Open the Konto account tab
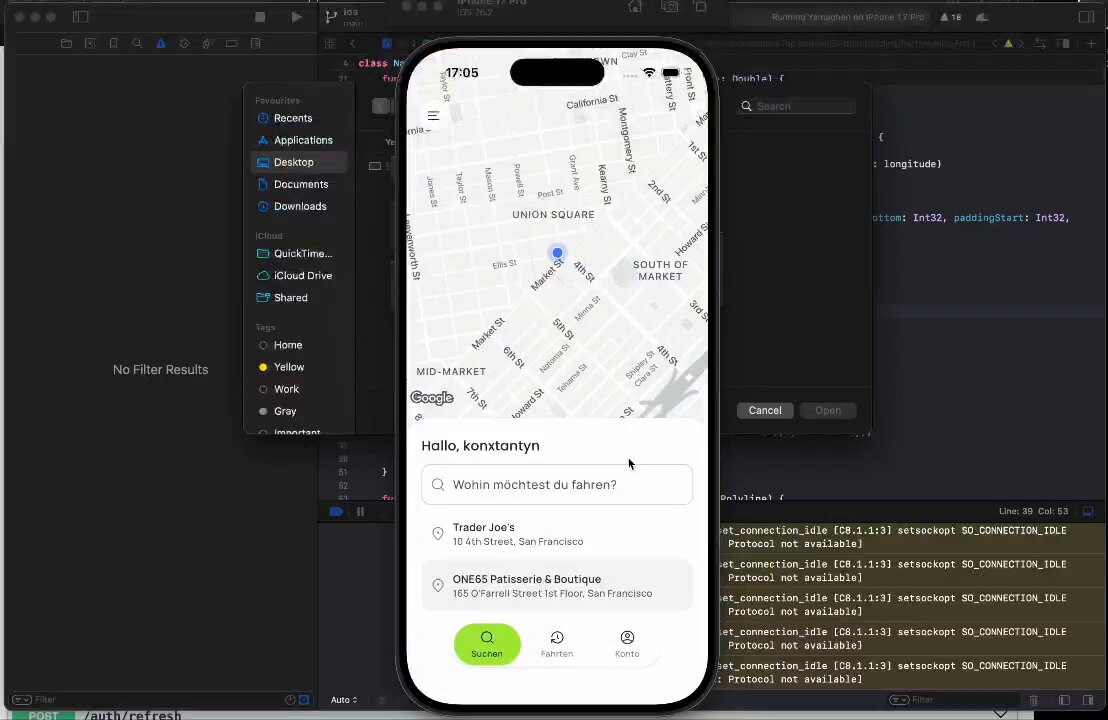 627,644
